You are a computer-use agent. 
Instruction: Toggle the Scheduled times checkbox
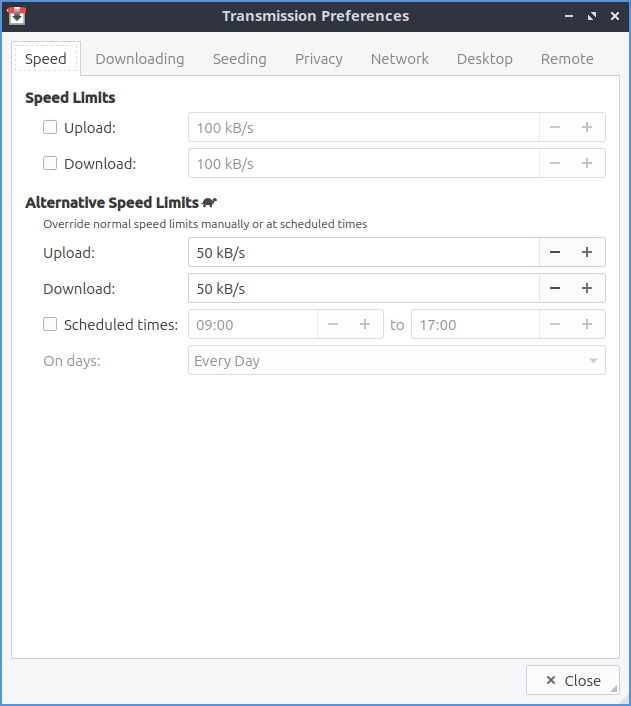click(50, 324)
